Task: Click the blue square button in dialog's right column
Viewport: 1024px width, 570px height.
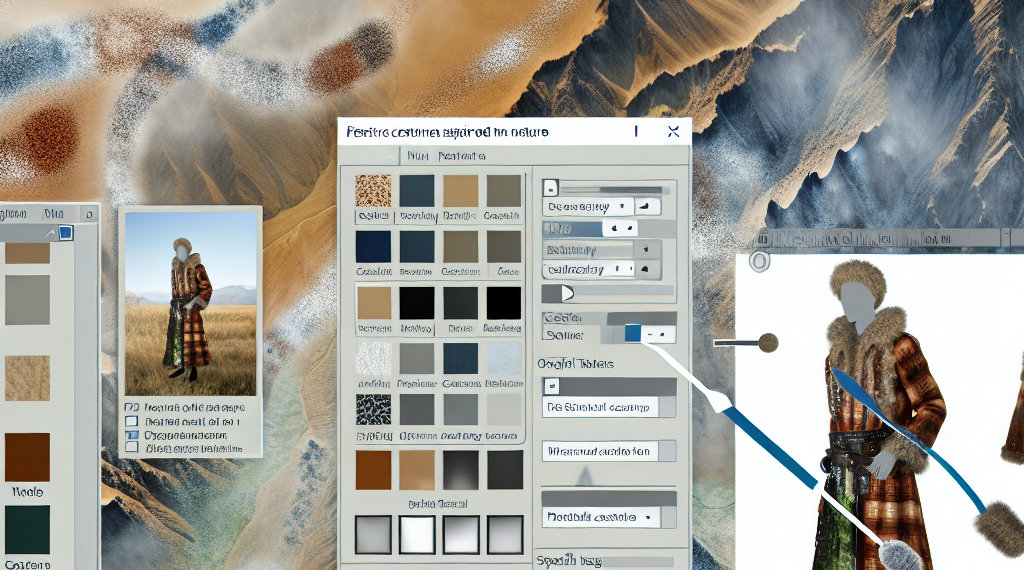Action: pos(632,334)
